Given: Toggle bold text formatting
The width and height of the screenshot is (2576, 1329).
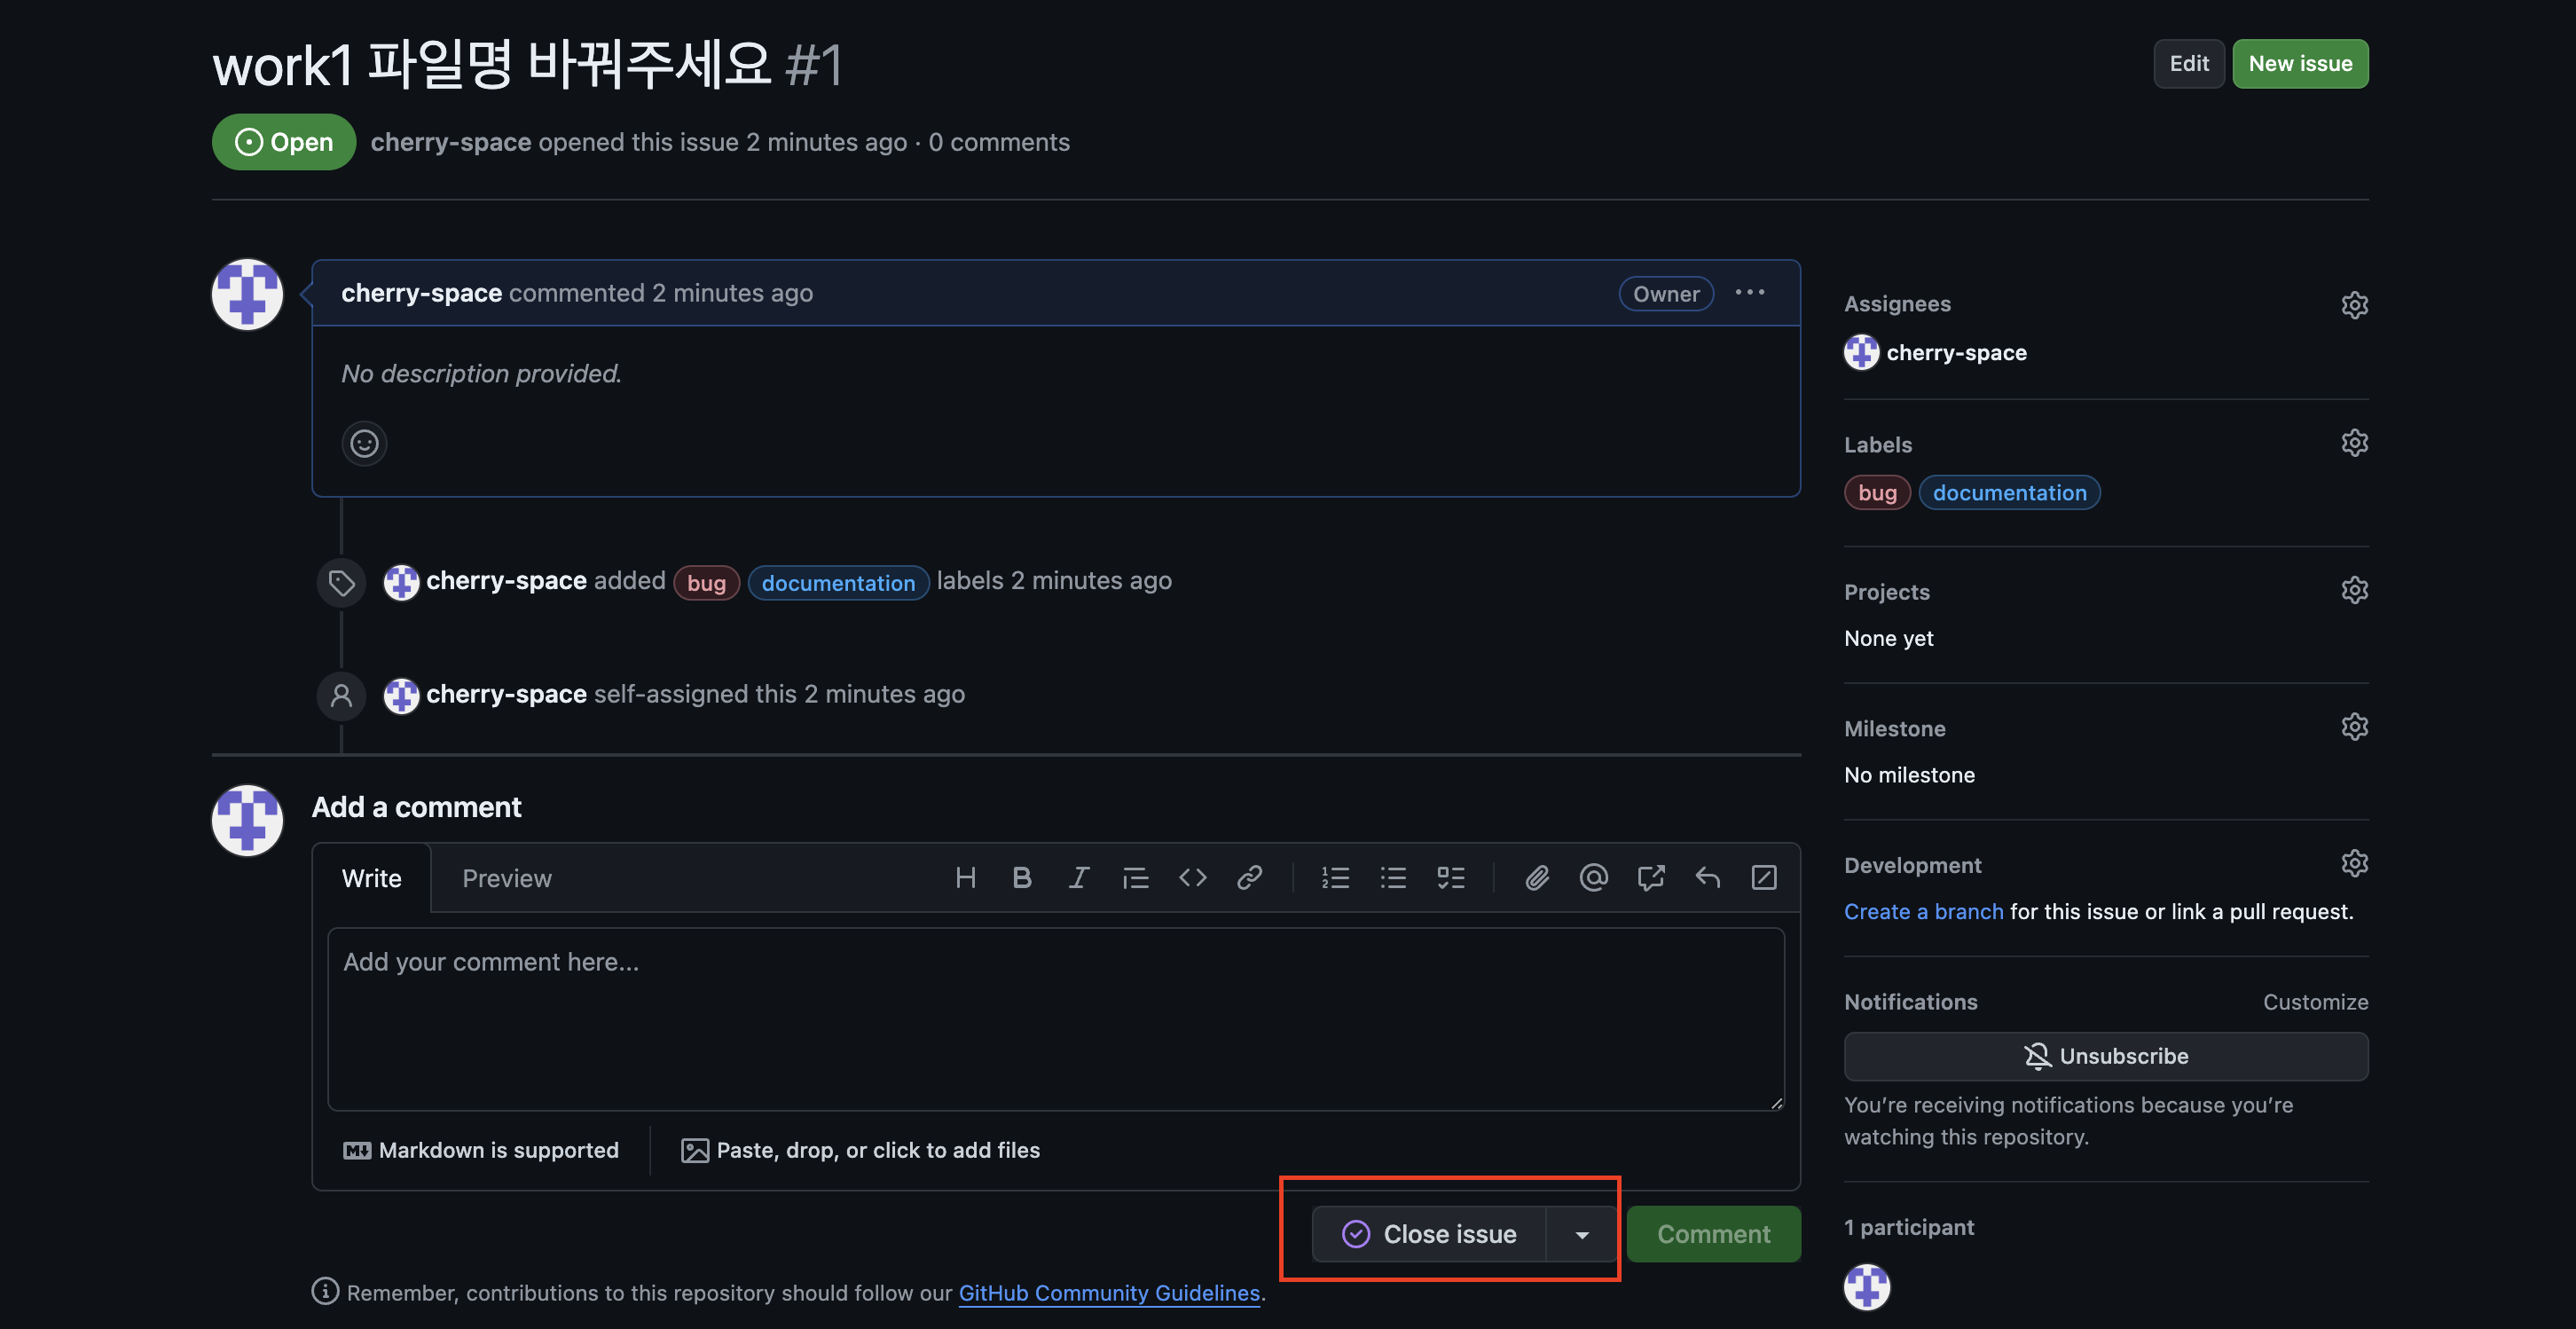Looking at the screenshot, I should [1021, 878].
